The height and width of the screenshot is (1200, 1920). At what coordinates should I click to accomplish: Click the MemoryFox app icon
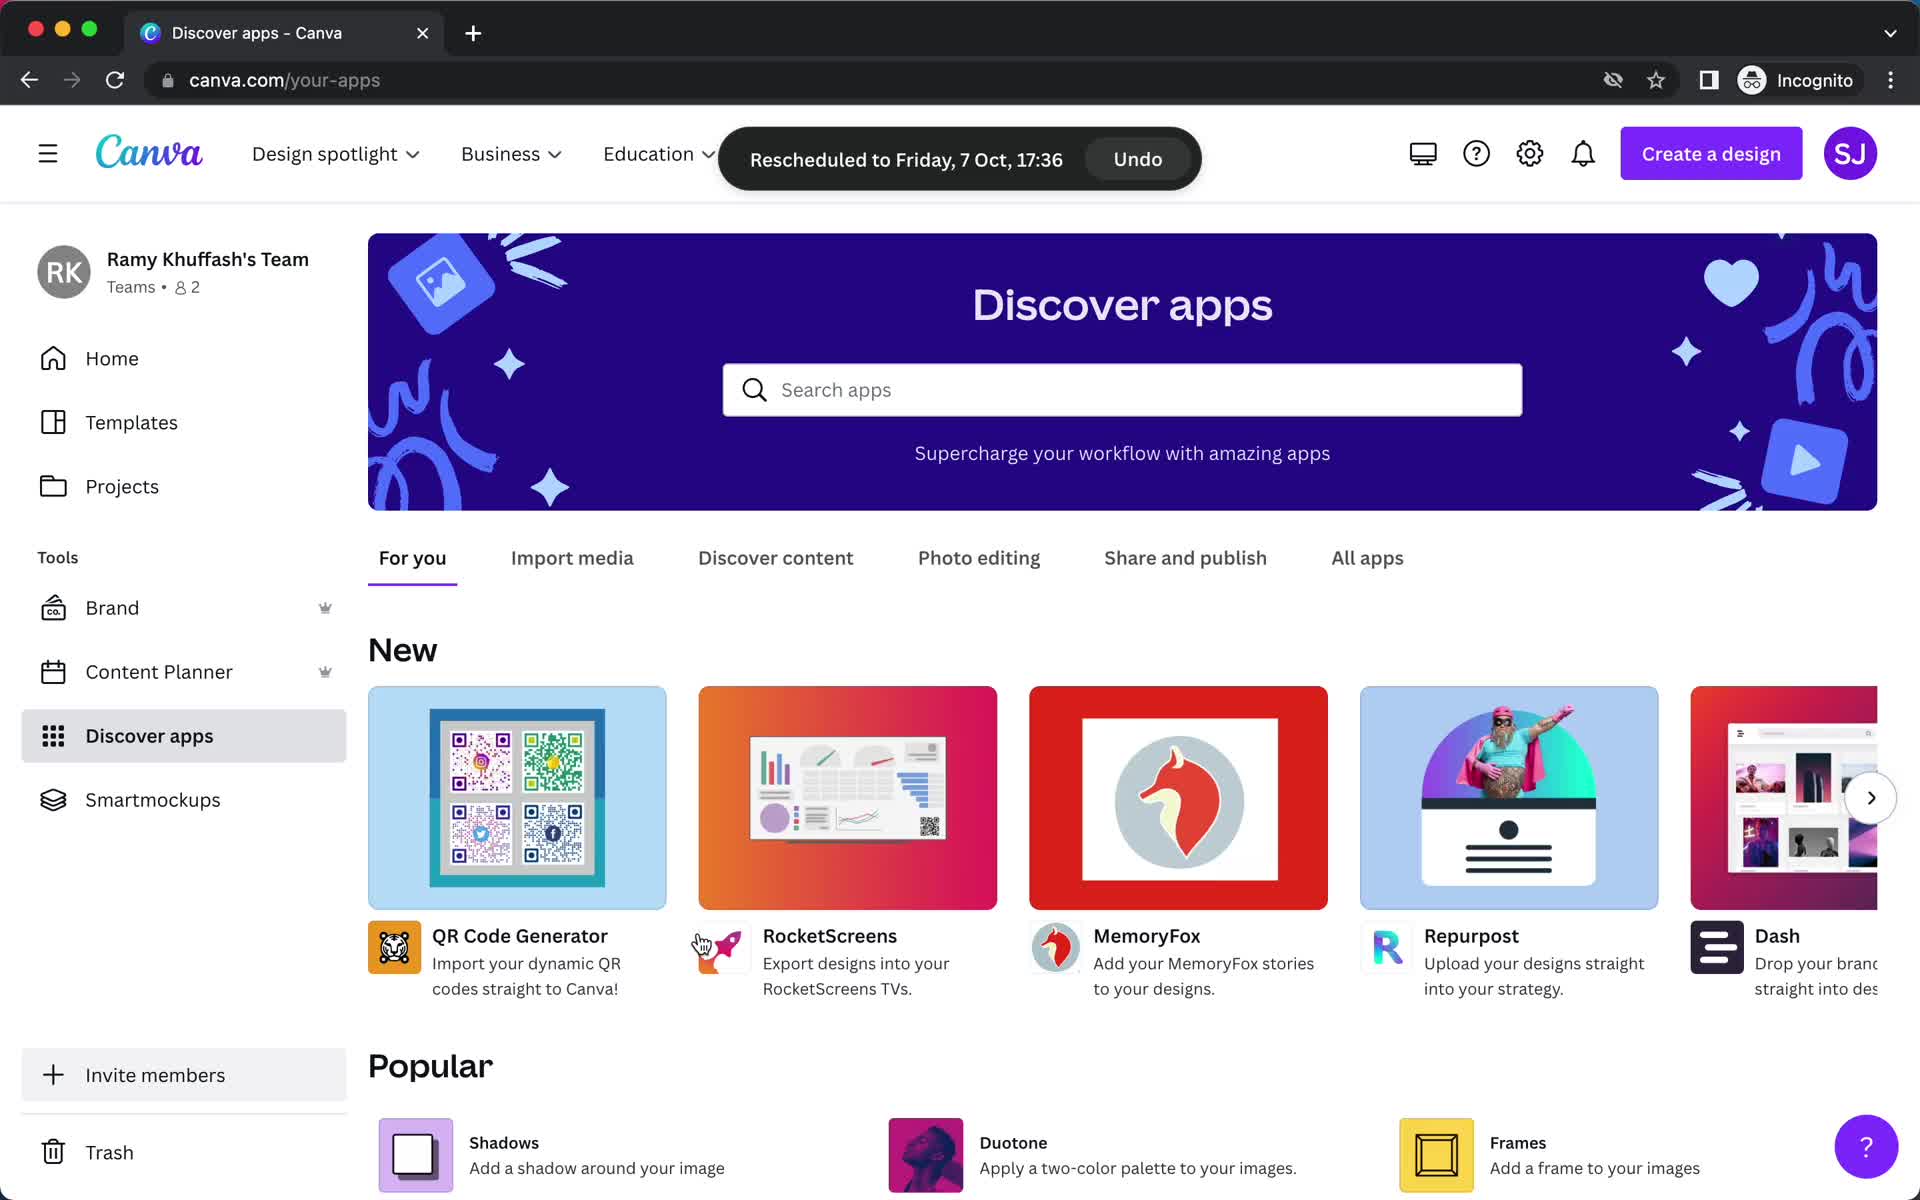1055,947
